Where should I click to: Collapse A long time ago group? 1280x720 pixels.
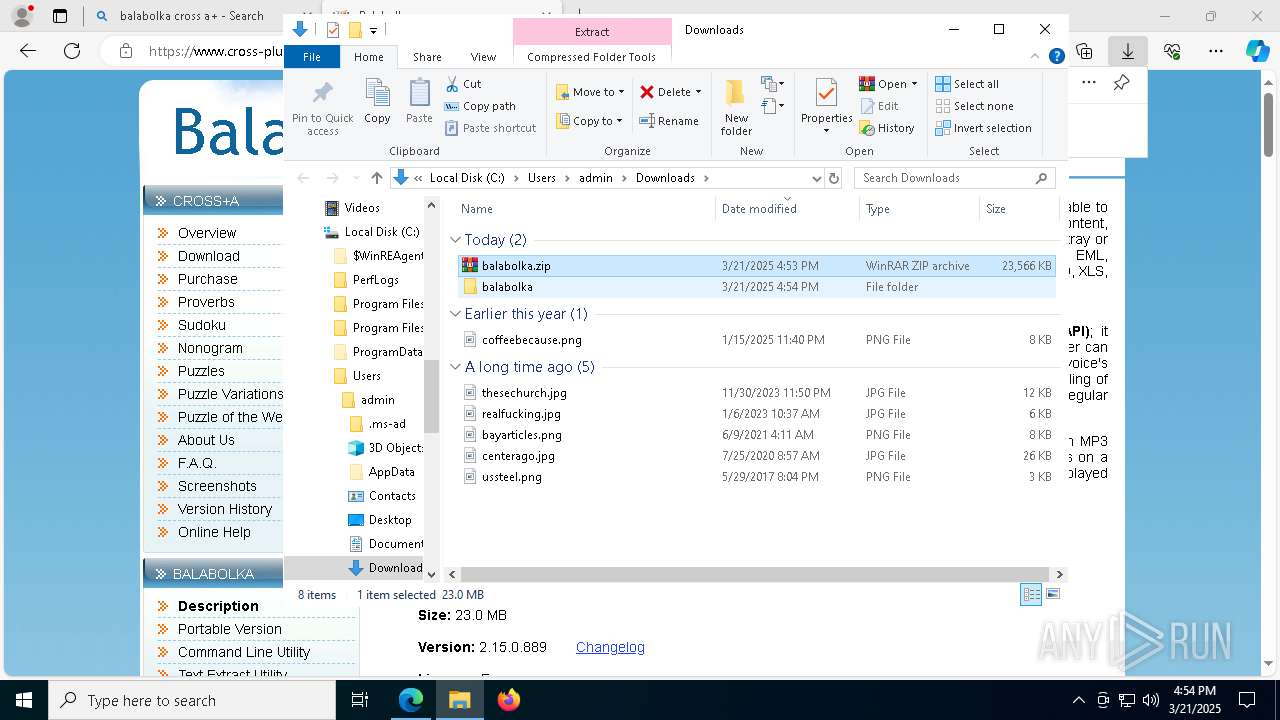(x=455, y=367)
